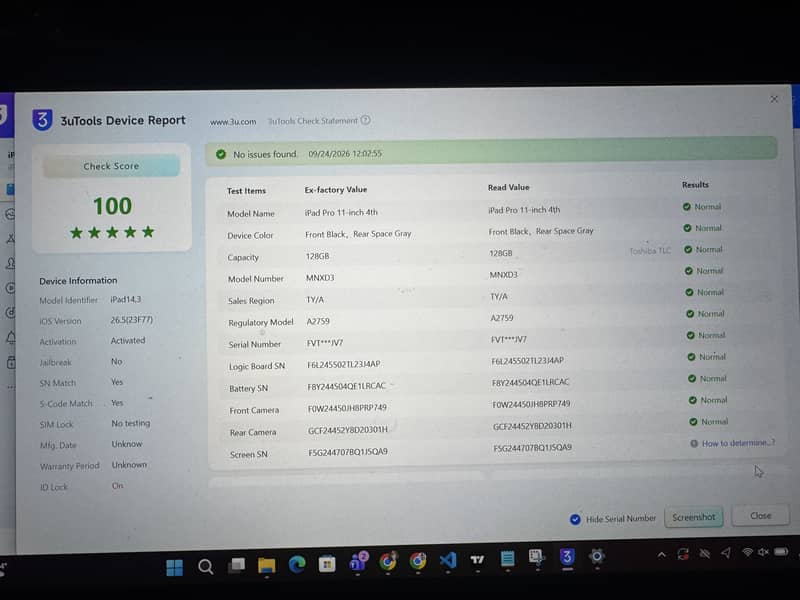Open Windows taskbar search
Image resolution: width=800 pixels, height=600 pixels.
[206, 566]
